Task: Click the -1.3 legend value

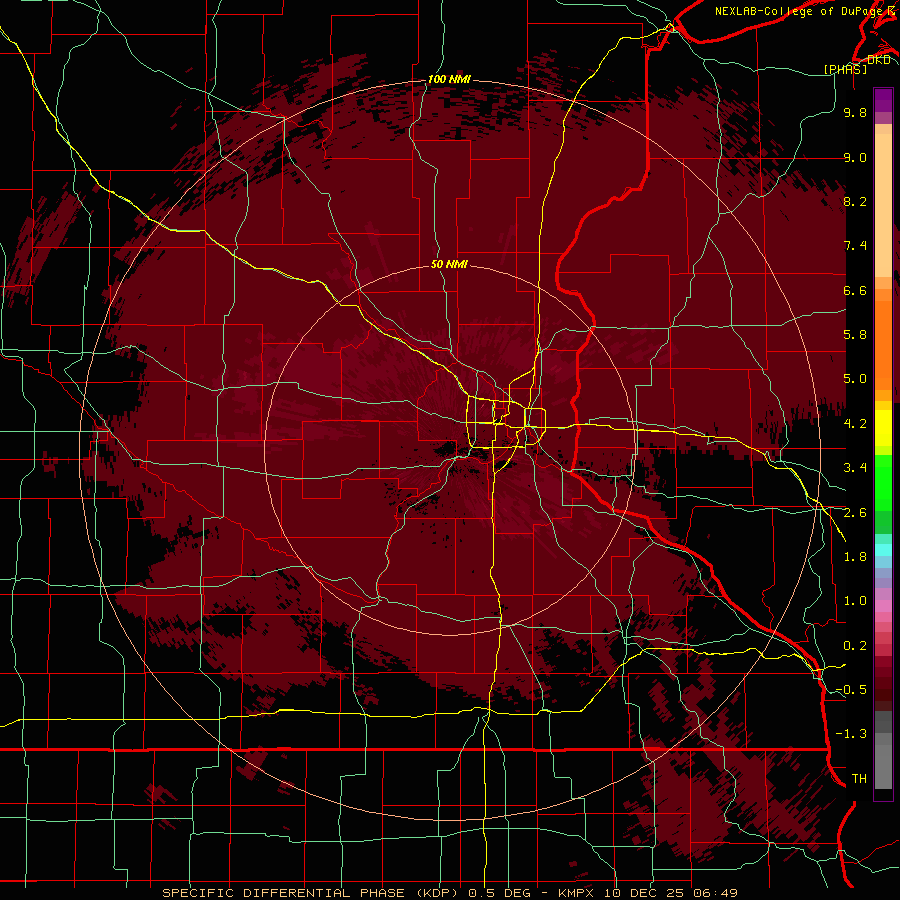Action: (x=851, y=734)
